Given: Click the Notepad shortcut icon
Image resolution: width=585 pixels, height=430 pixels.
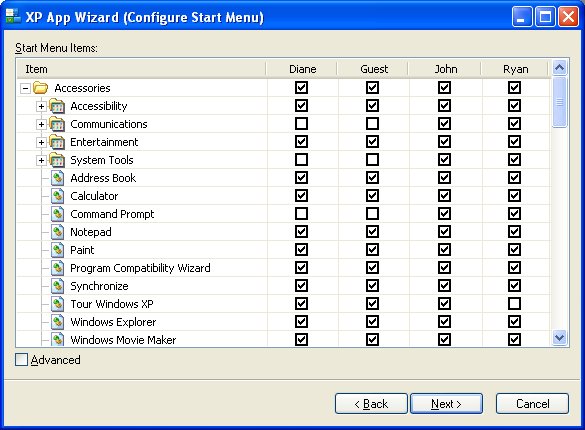Looking at the screenshot, I should pyautogui.click(x=57, y=232).
